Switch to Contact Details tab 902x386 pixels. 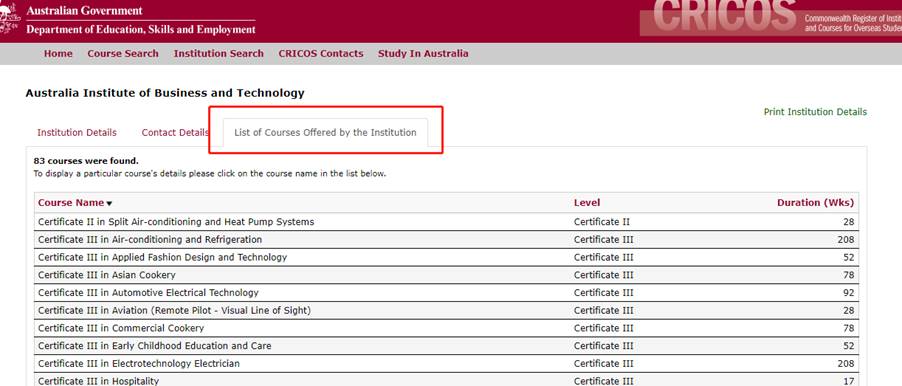pyautogui.click(x=175, y=132)
